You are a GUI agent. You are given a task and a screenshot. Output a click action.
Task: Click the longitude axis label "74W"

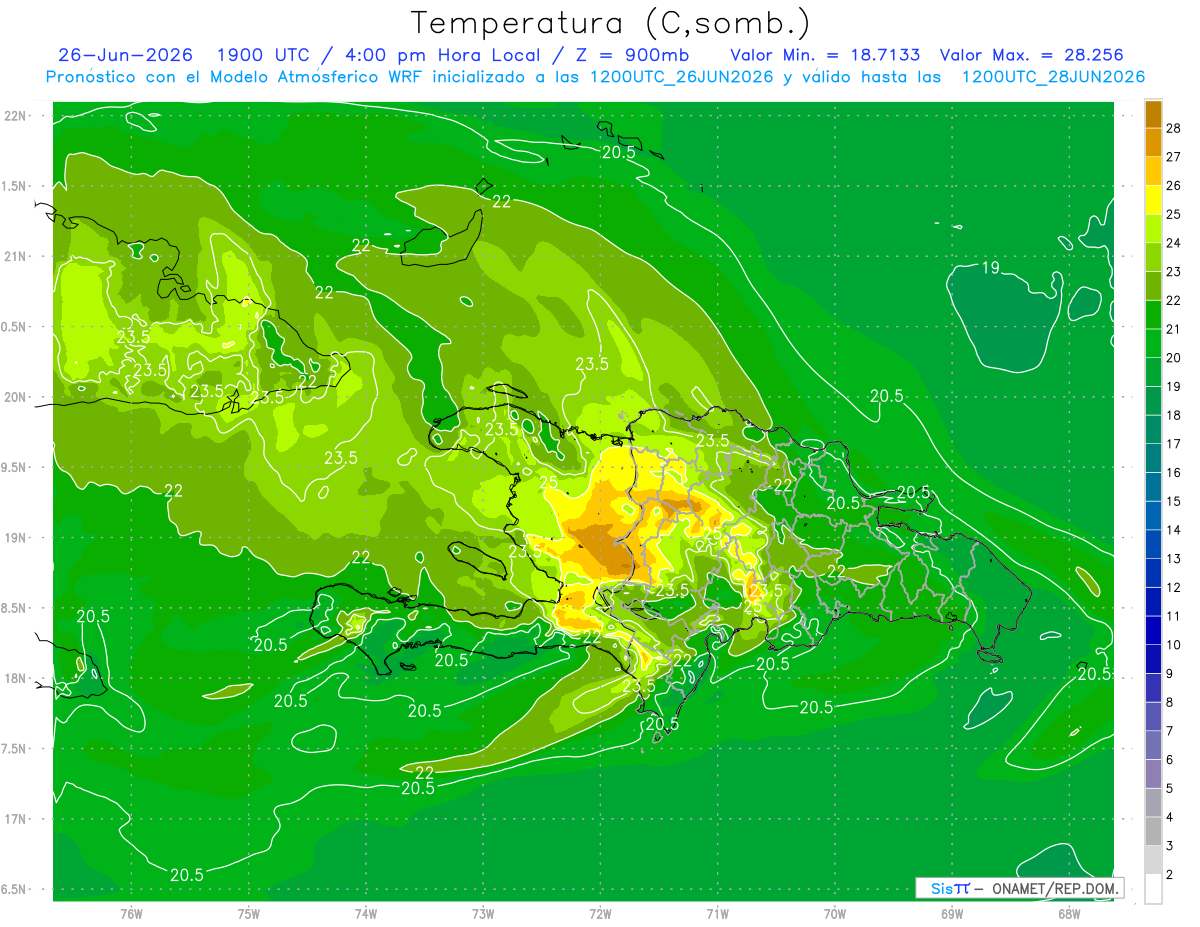click(365, 914)
